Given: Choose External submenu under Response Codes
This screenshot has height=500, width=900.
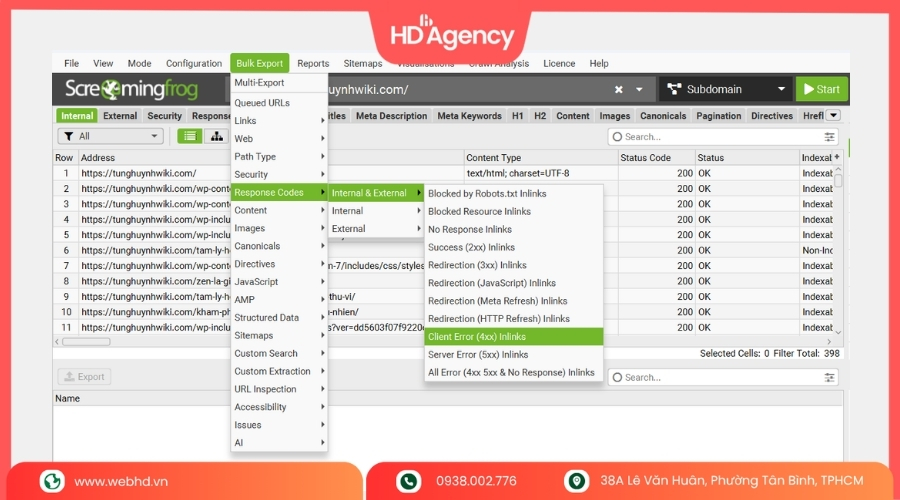Looking at the screenshot, I should click(376, 228).
